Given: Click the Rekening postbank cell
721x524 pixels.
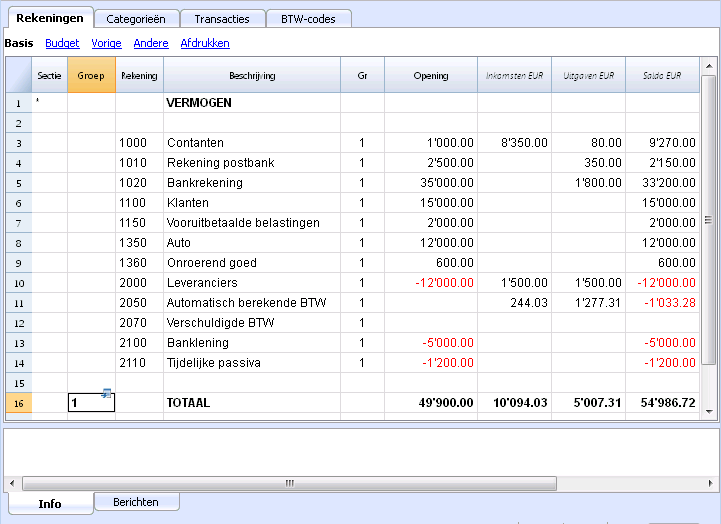Looking at the screenshot, I should point(252,163).
